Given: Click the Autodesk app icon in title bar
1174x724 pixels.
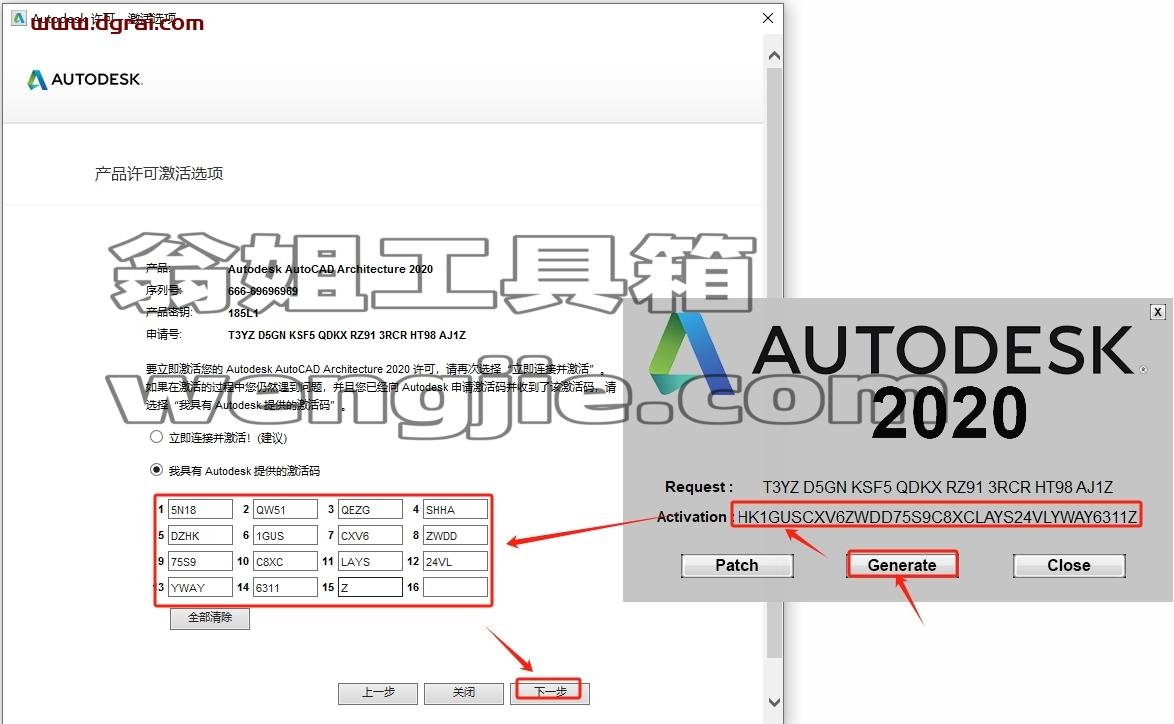Looking at the screenshot, I should pos(18,18).
